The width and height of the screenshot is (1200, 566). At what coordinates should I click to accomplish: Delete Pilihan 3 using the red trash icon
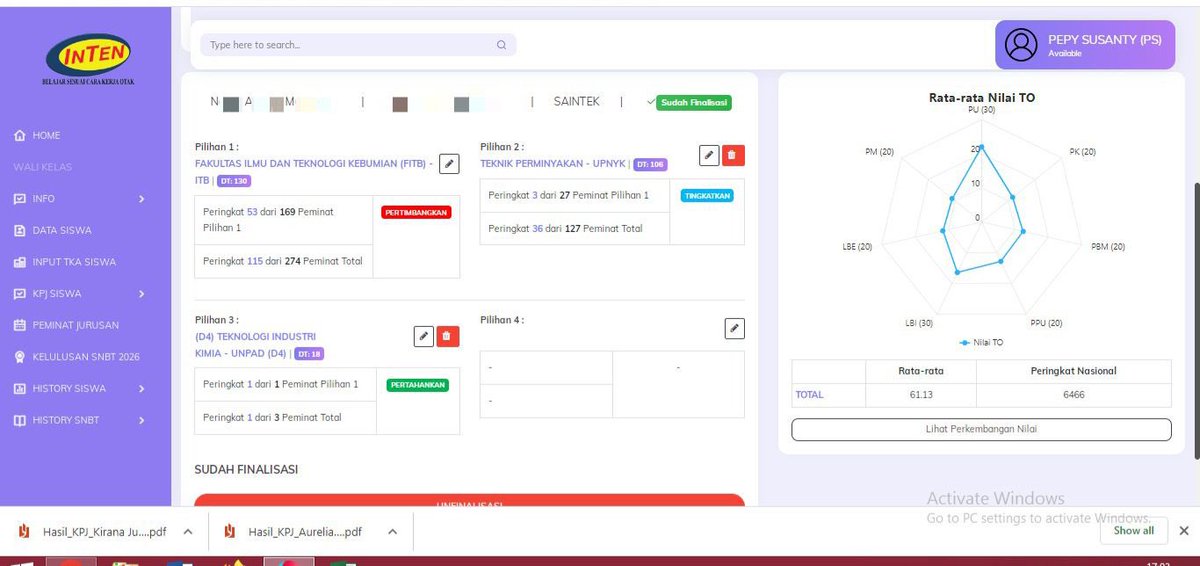pyautogui.click(x=448, y=336)
